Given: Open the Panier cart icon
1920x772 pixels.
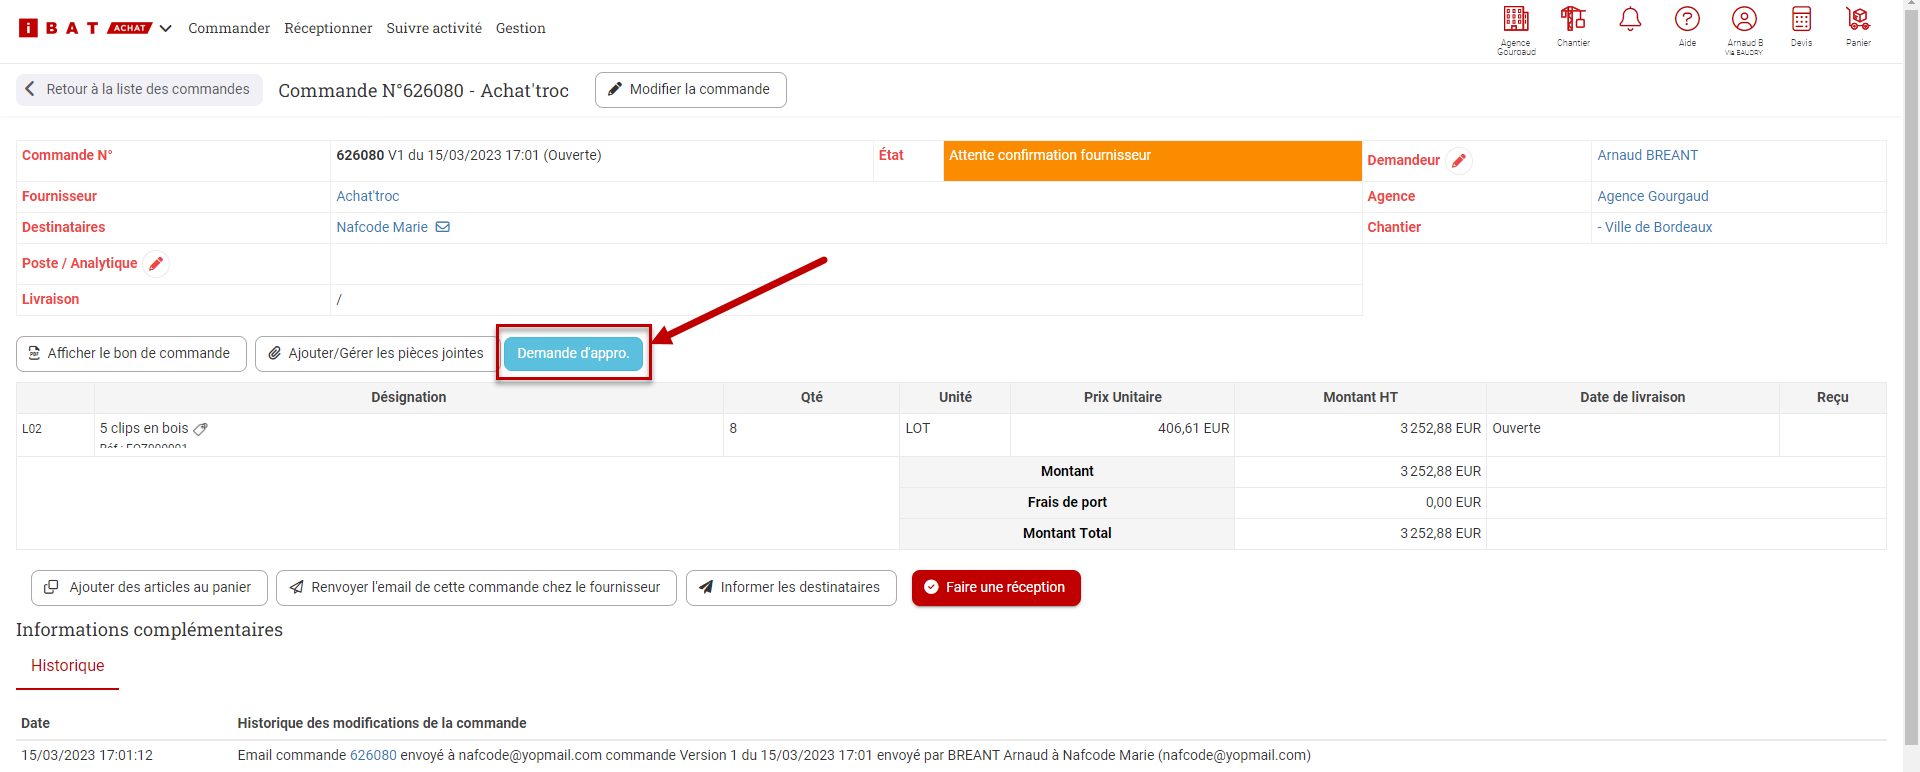Looking at the screenshot, I should [1858, 20].
